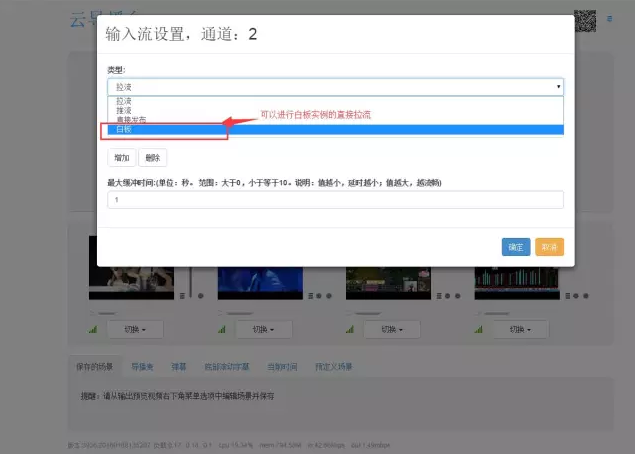Open menu icon beside the sepia photo channel
This screenshot has height=454, width=635.
[182, 296]
